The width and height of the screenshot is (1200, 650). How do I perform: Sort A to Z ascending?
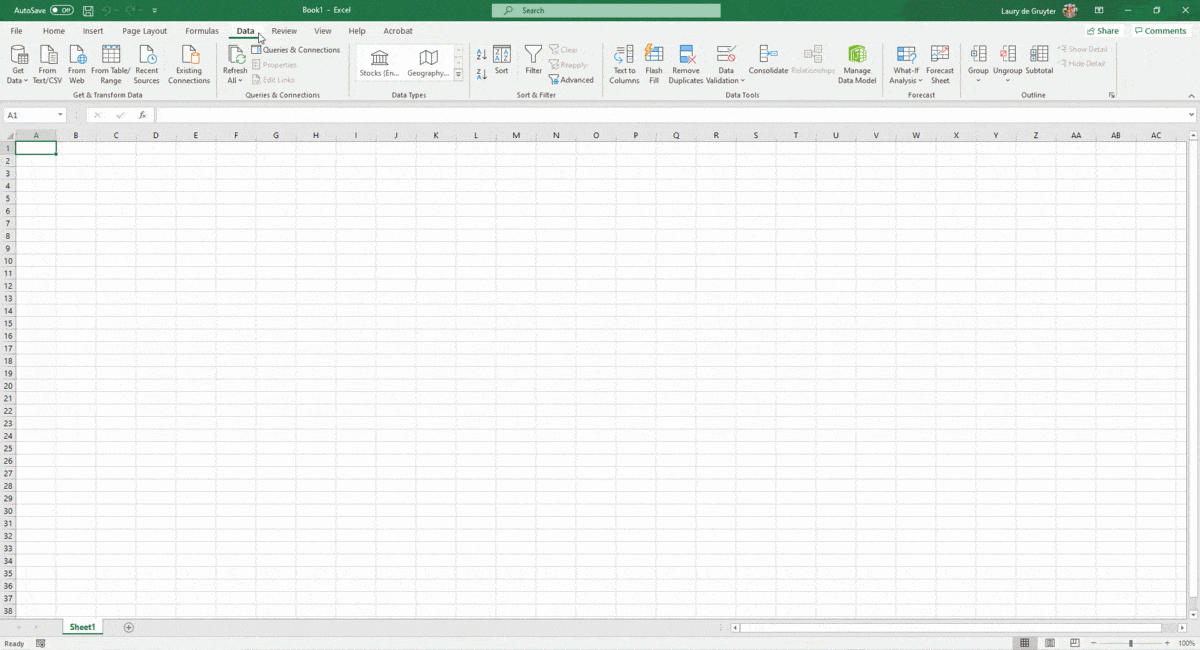point(482,55)
